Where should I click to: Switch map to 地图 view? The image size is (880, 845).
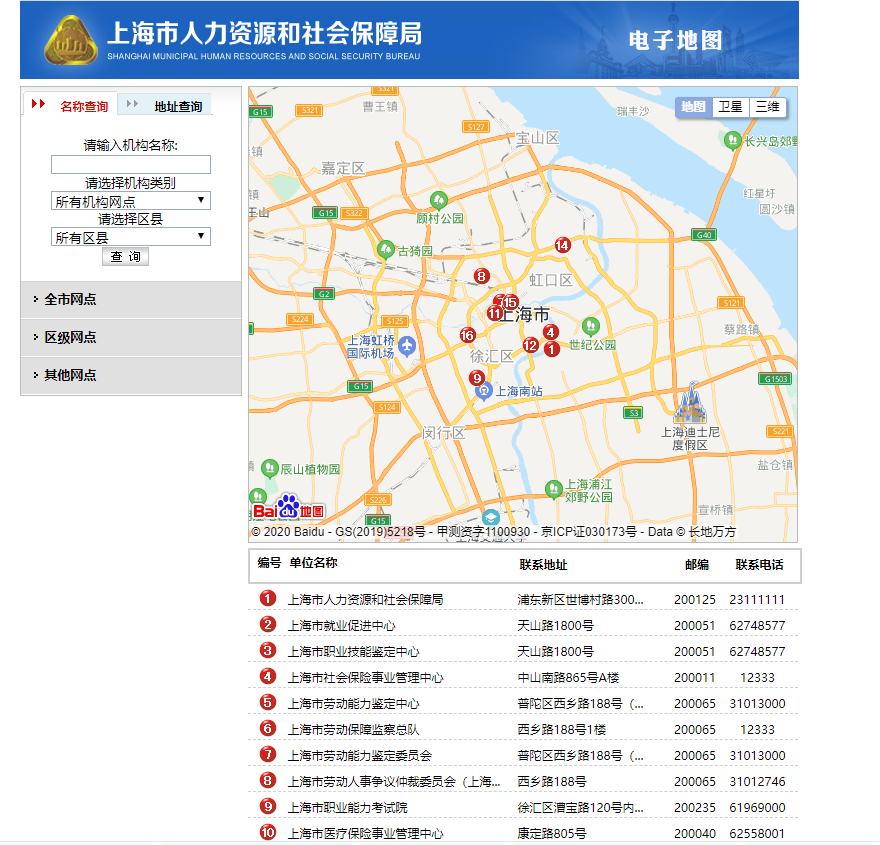(694, 107)
